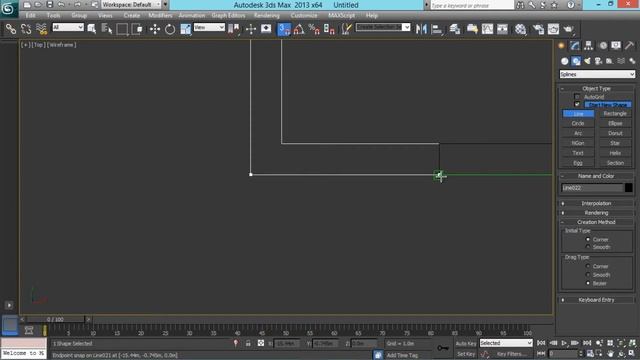Switch to the Motion command panel tab
This screenshot has height=360, width=640.
pos(603,45)
